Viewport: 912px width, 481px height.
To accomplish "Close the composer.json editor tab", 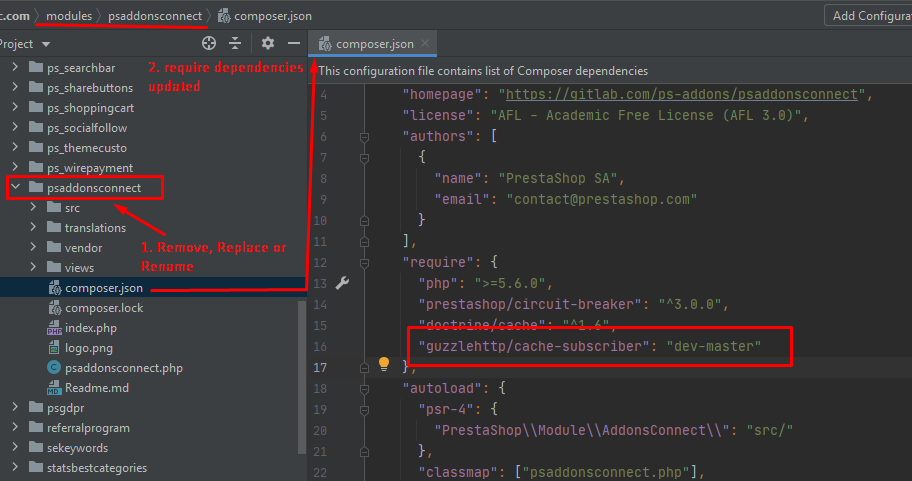I will point(425,43).
